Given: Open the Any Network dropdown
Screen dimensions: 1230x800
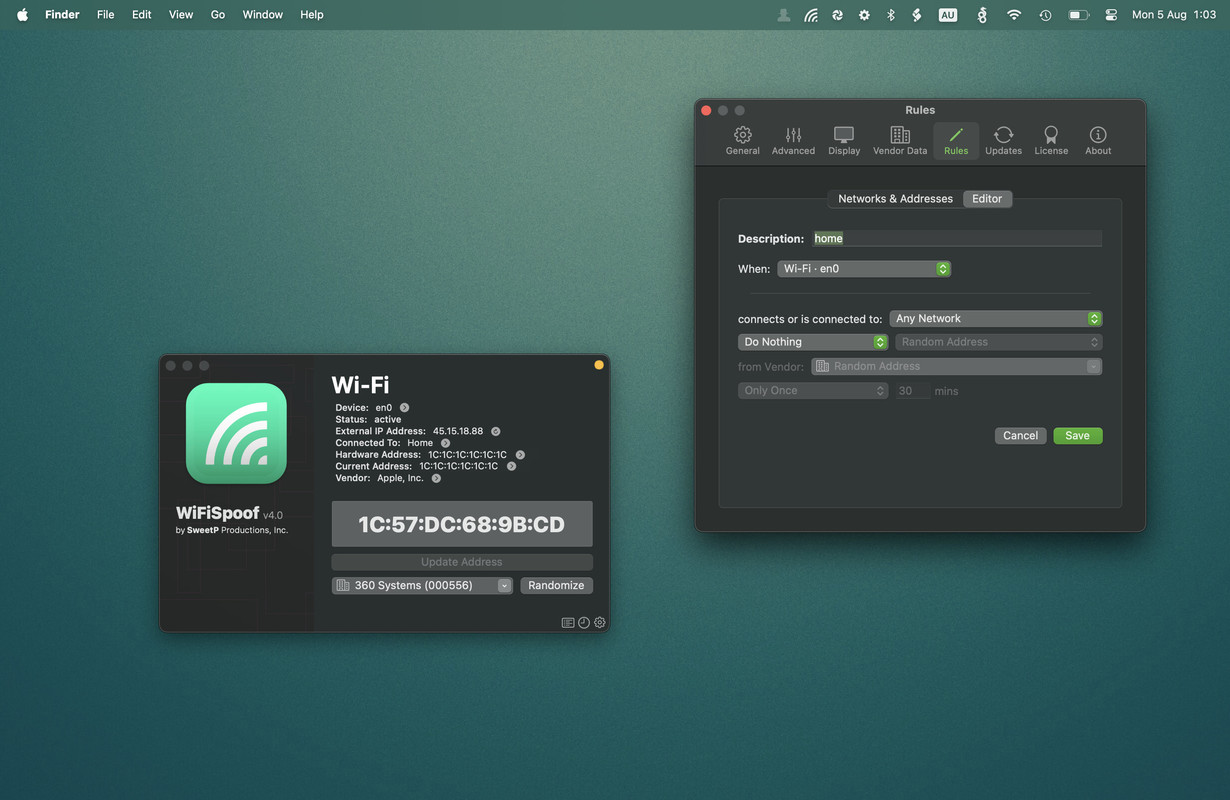Looking at the screenshot, I should (x=996, y=319).
